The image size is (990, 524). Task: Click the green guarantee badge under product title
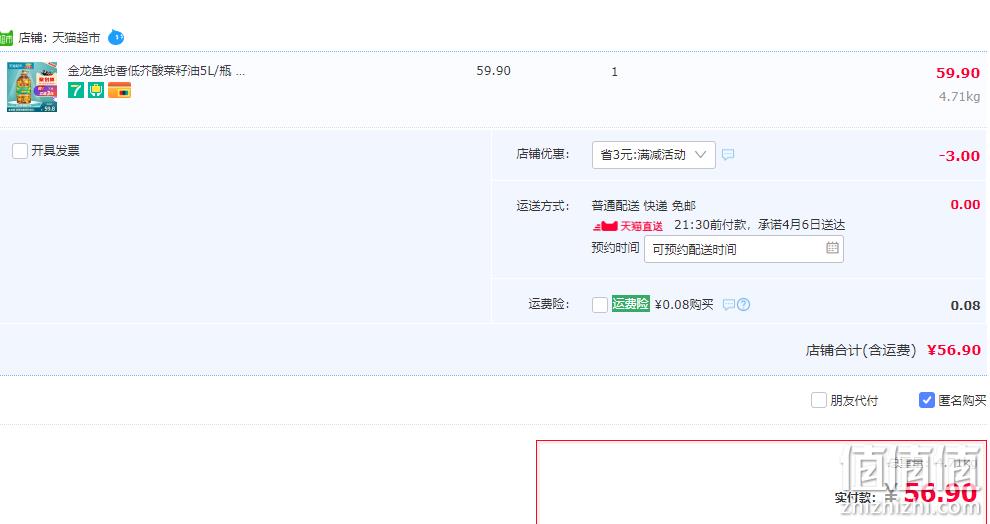pyautogui.click(x=96, y=90)
